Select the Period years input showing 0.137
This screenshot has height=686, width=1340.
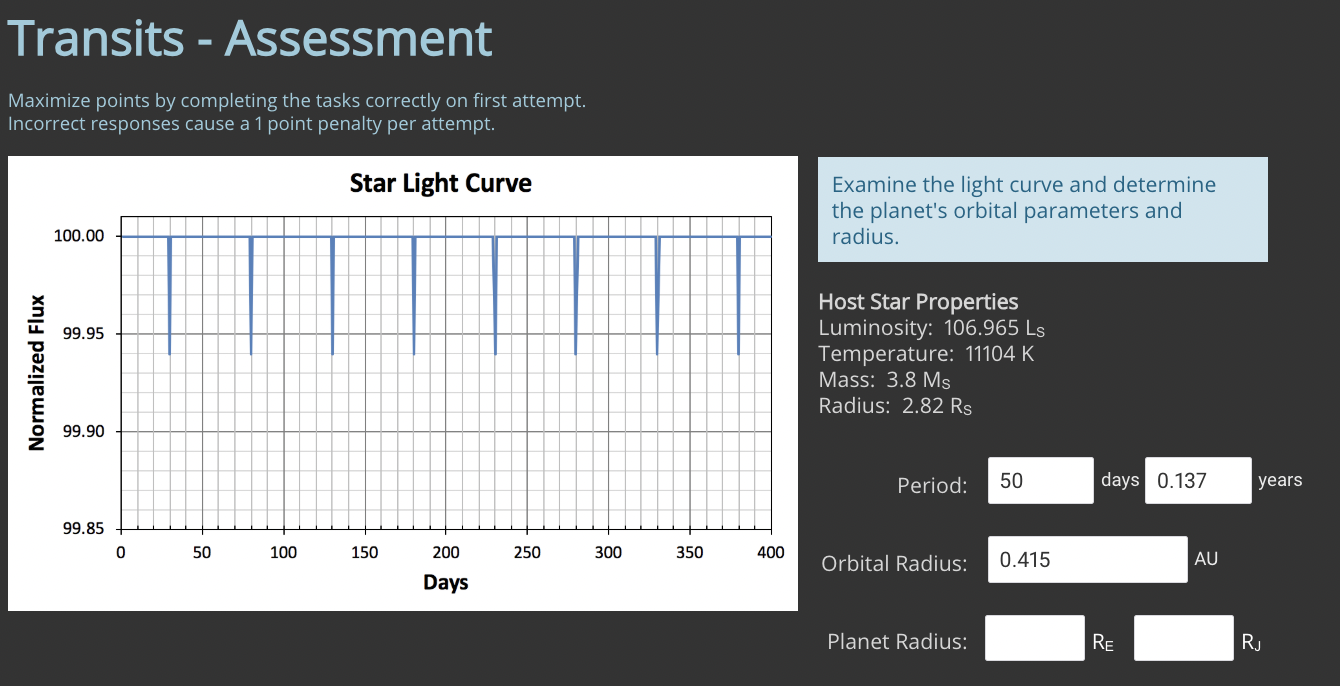[x=1198, y=480]
